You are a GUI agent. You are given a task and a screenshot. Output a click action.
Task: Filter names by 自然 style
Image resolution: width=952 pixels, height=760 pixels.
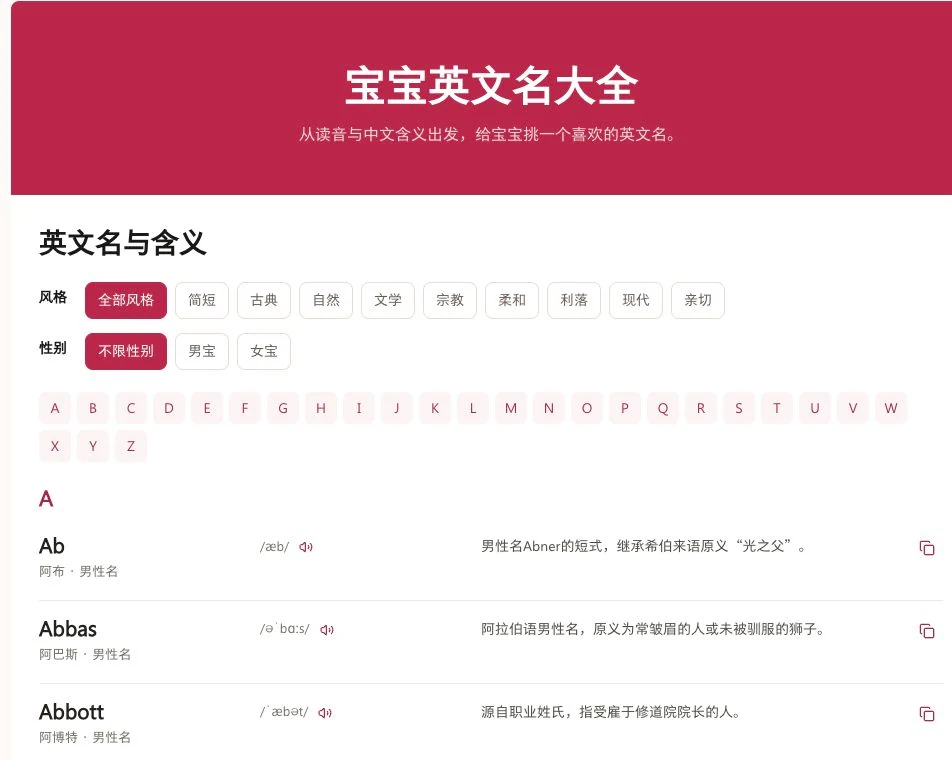(325, 300)
